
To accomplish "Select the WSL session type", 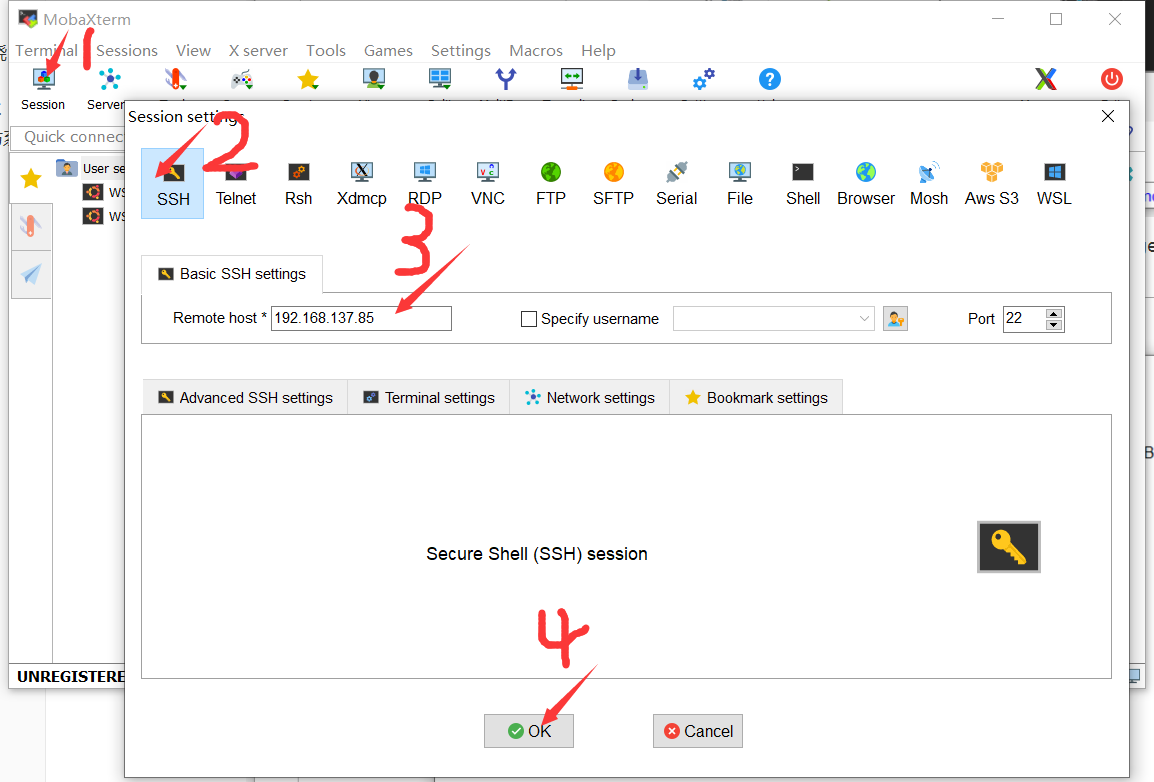I will (x=1054, y=183).
